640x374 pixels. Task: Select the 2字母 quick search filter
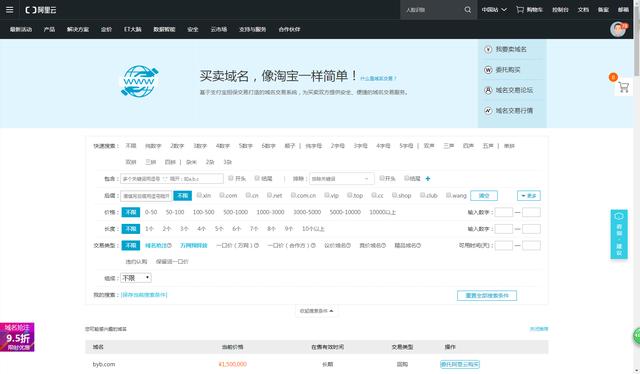tap(338, 146)
